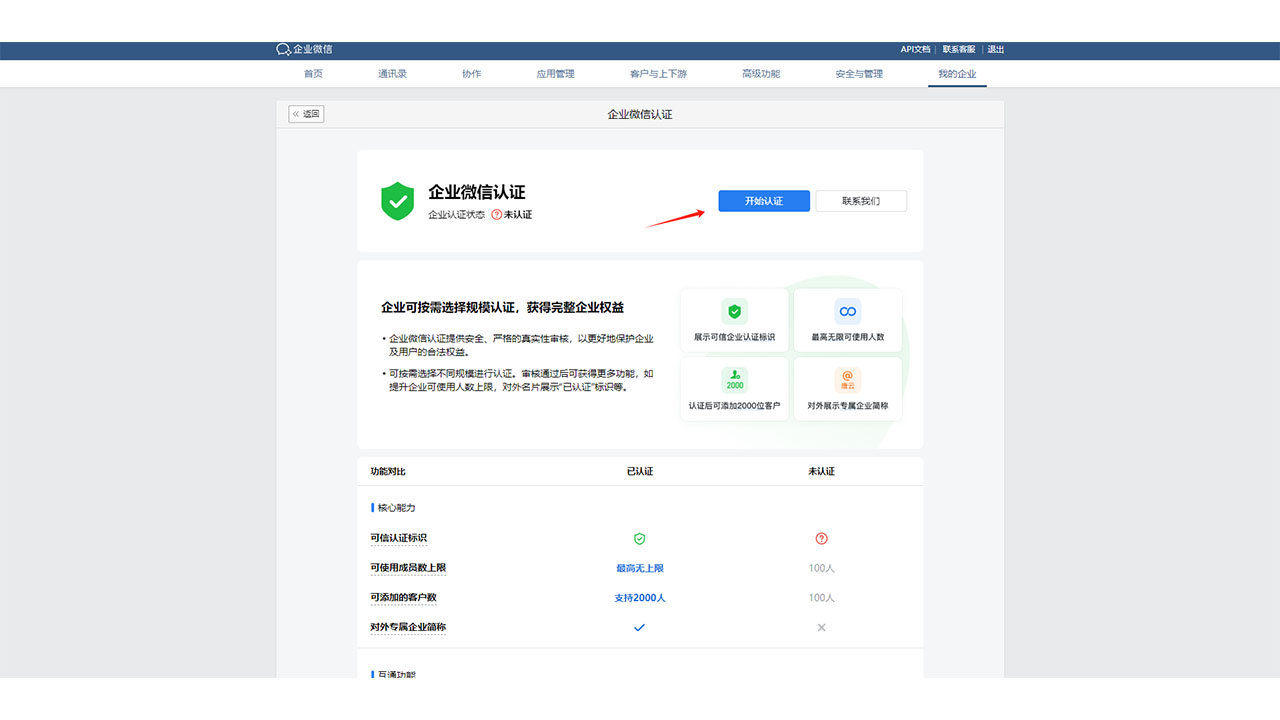
Task: Click green shield in 可信认证标识 row
Action: (x=640, y=538)
